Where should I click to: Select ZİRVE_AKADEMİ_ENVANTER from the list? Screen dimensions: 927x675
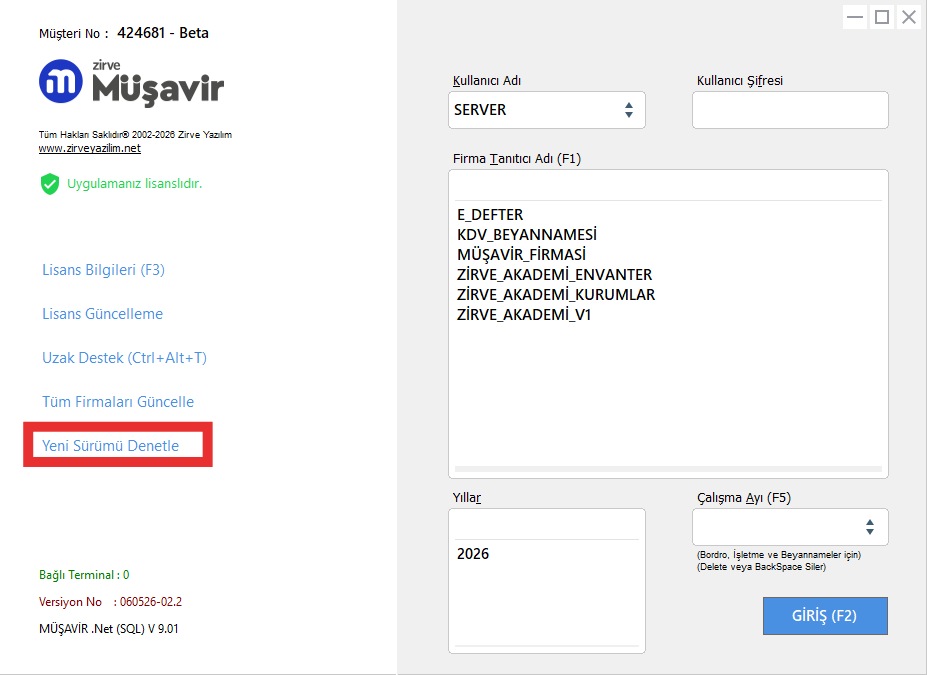click(x=555, y=275)
